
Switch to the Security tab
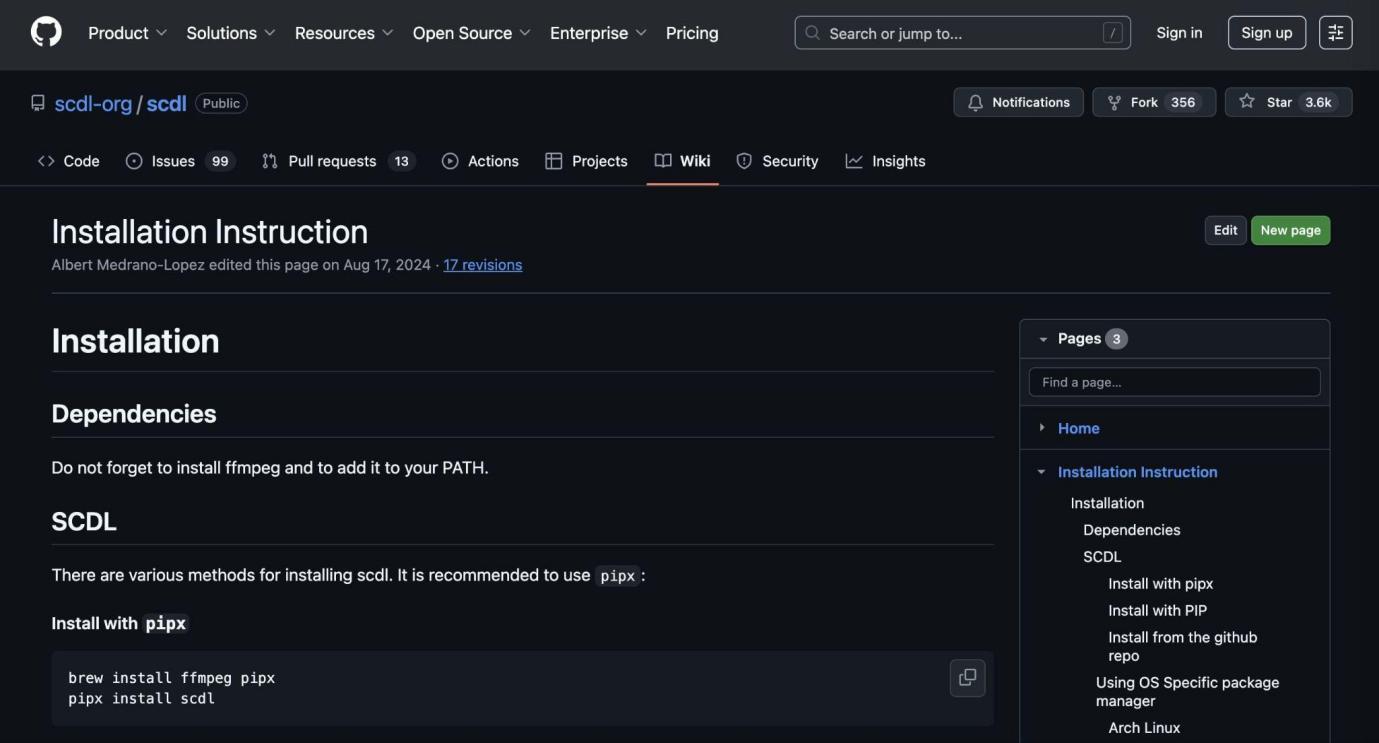[x=777, y=161]
